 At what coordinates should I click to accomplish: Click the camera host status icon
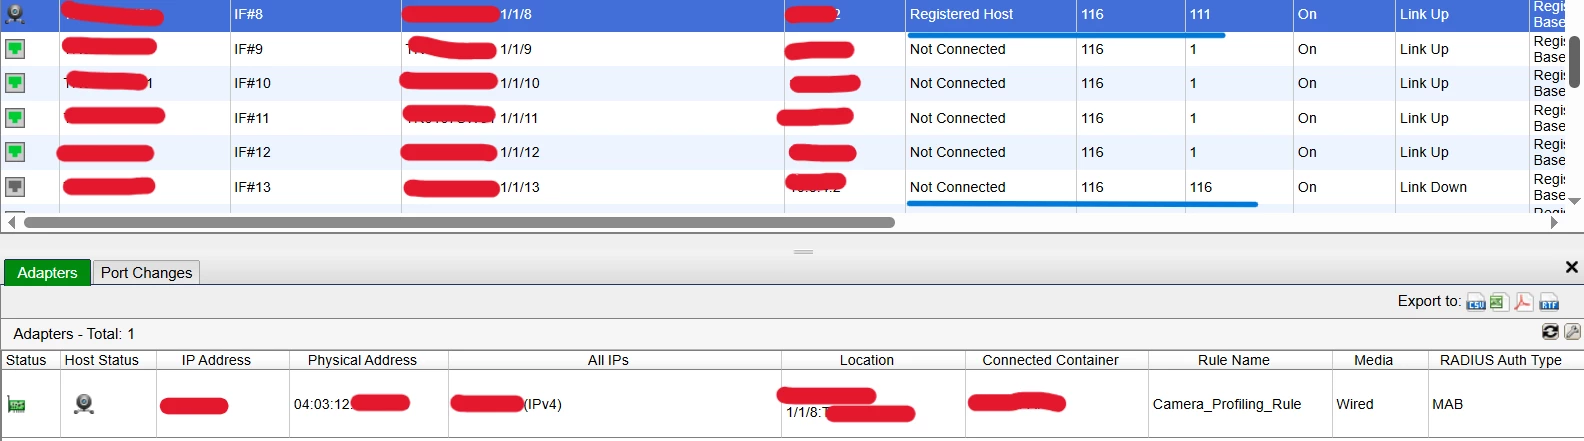[x=84, y=404]
